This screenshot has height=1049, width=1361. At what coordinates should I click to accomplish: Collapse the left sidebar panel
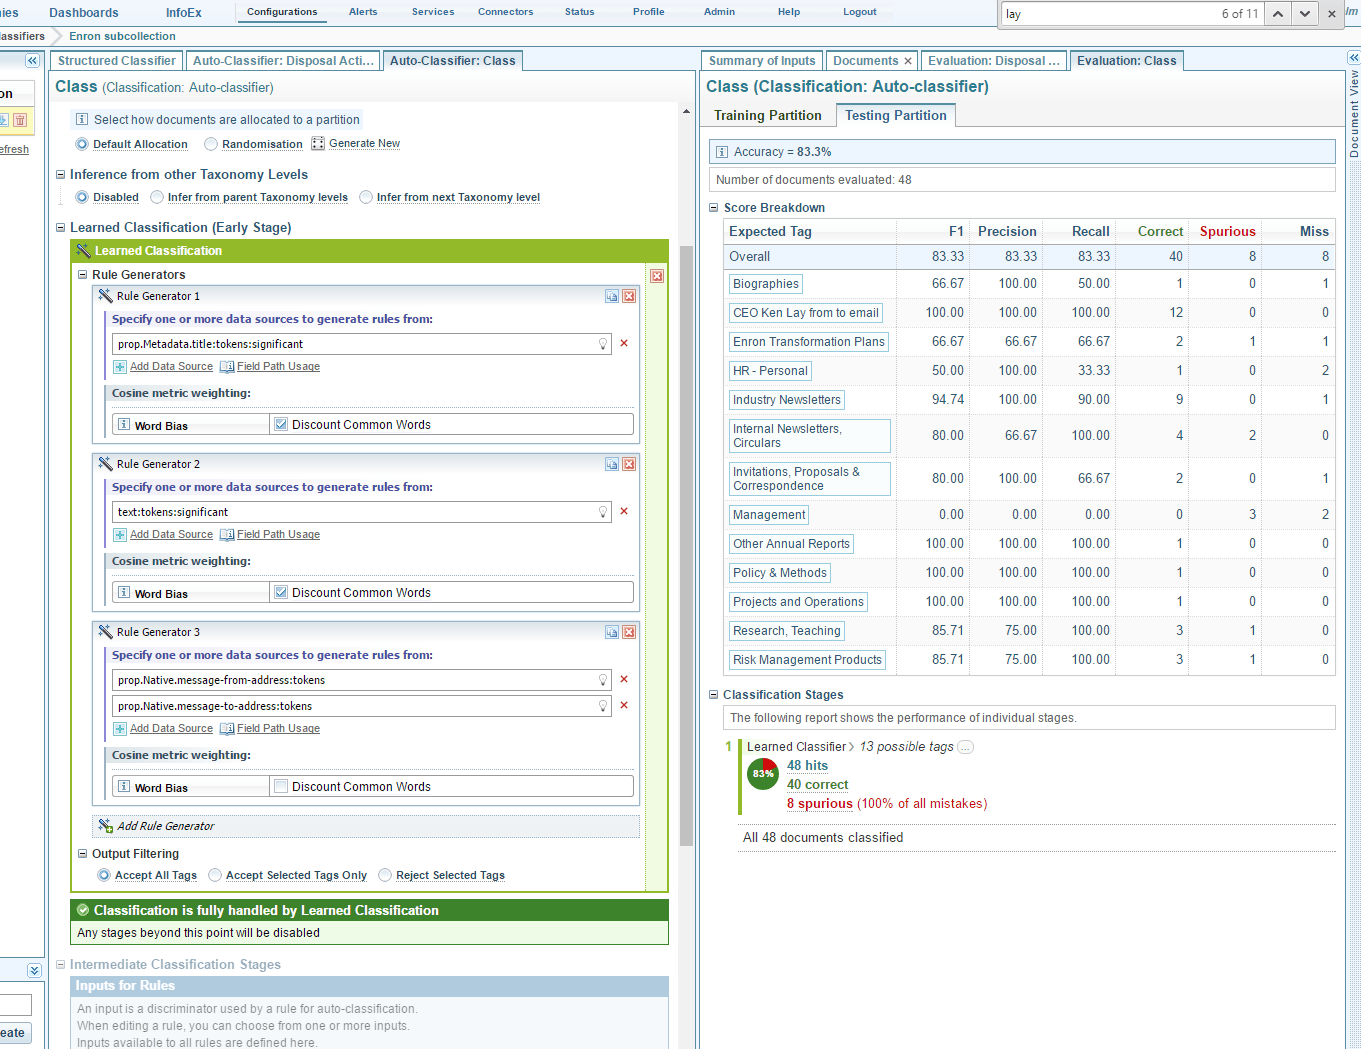coord(32,61)
